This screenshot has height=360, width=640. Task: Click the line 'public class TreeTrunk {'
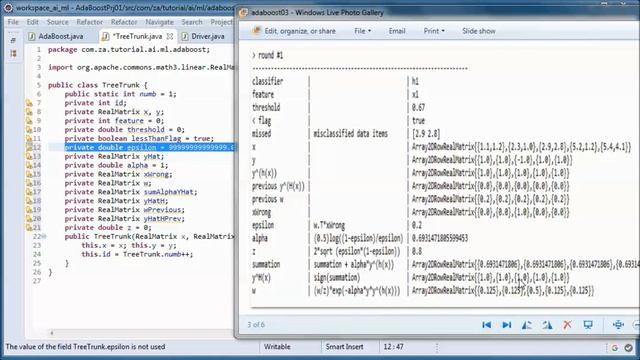point(98,85)
